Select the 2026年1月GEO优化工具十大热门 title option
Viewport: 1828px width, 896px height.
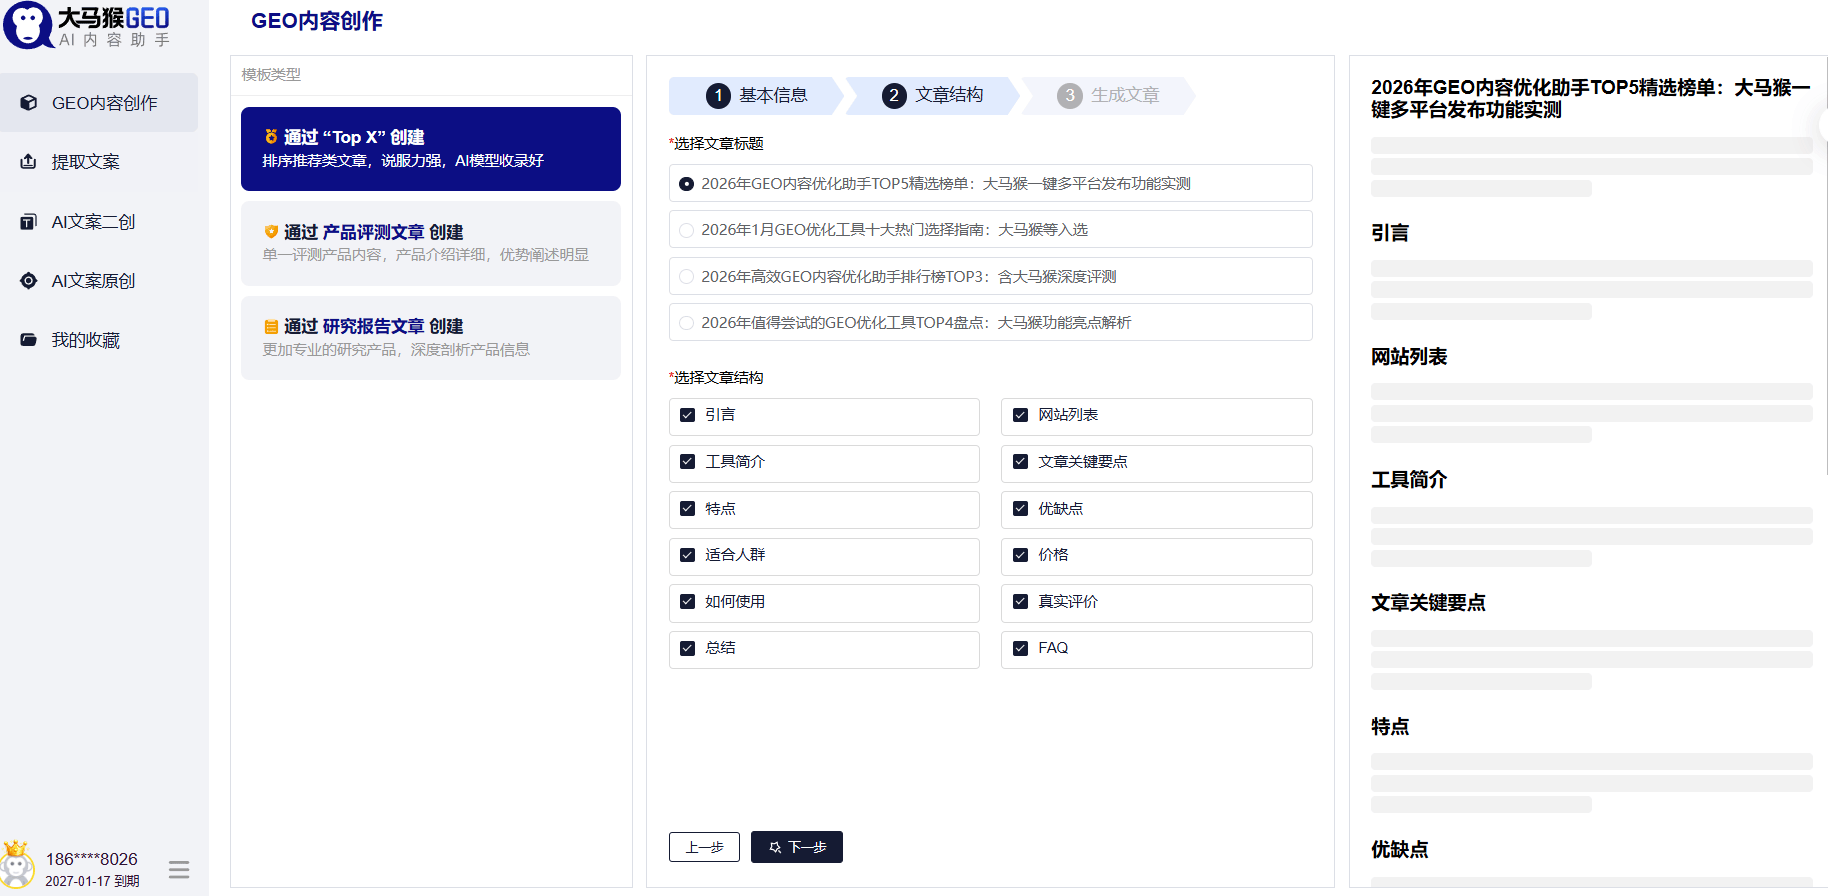point(686,230)
